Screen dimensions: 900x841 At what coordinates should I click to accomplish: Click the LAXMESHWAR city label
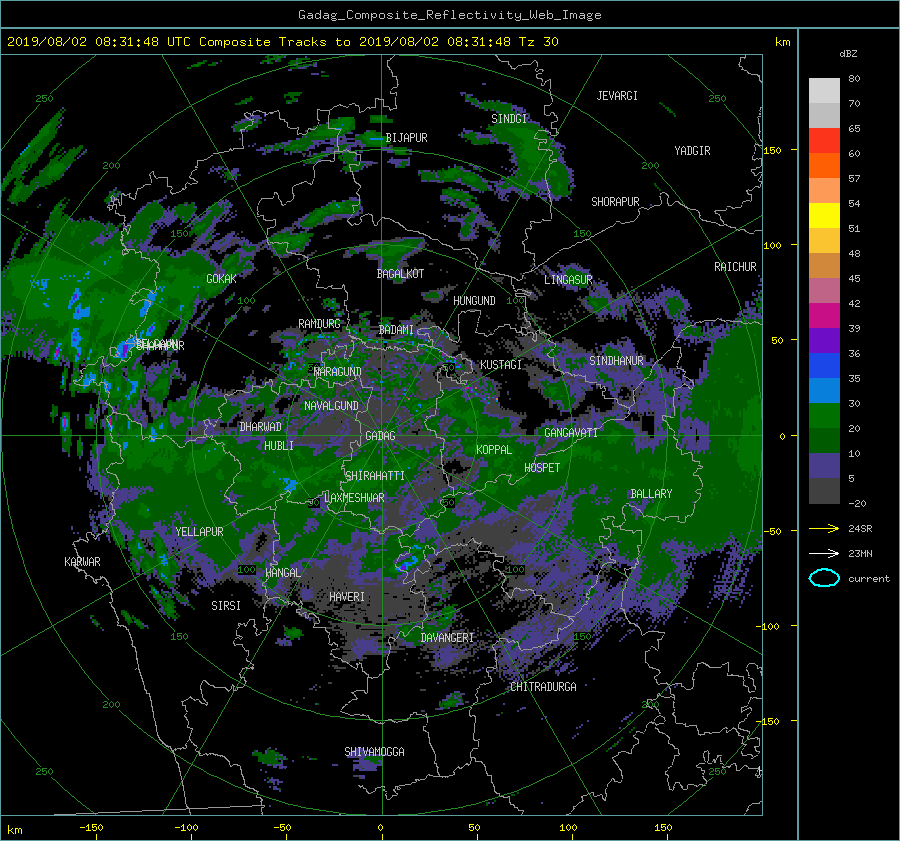click(x=354, y=498)
